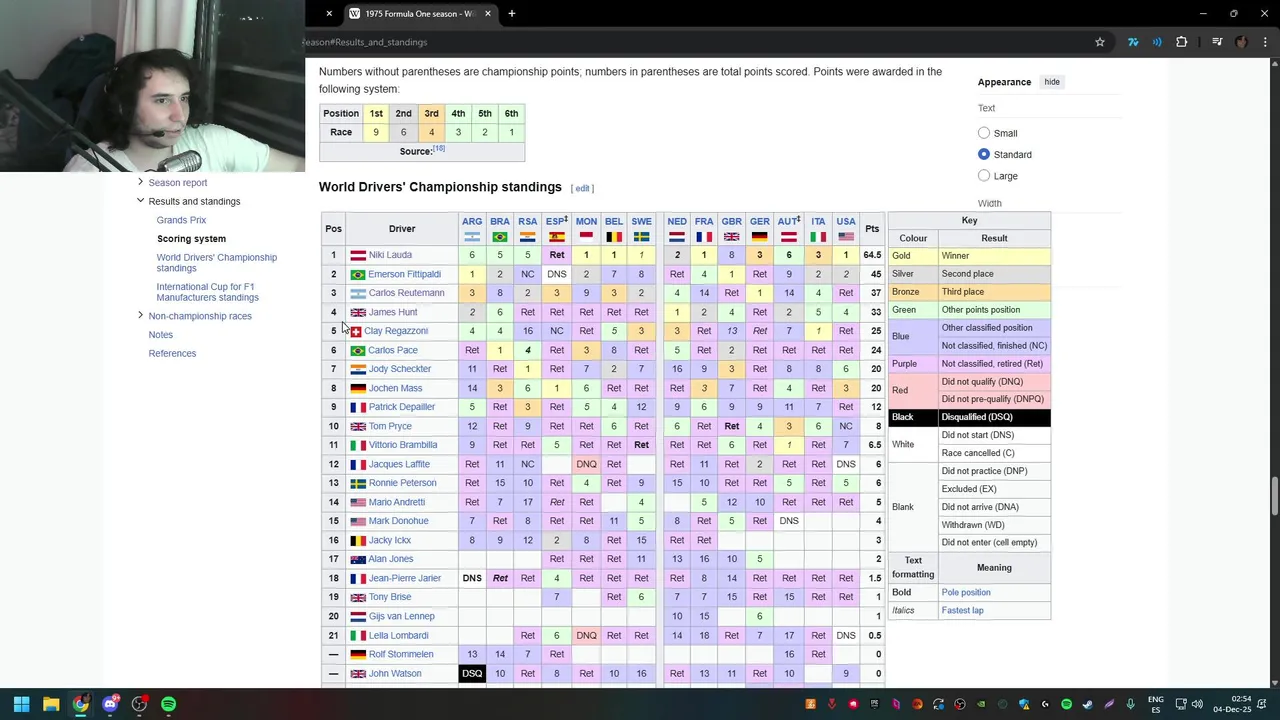1280x720 pixels.
Task: Open the Lella Lombardi driver link
Action: pos(398,635)
